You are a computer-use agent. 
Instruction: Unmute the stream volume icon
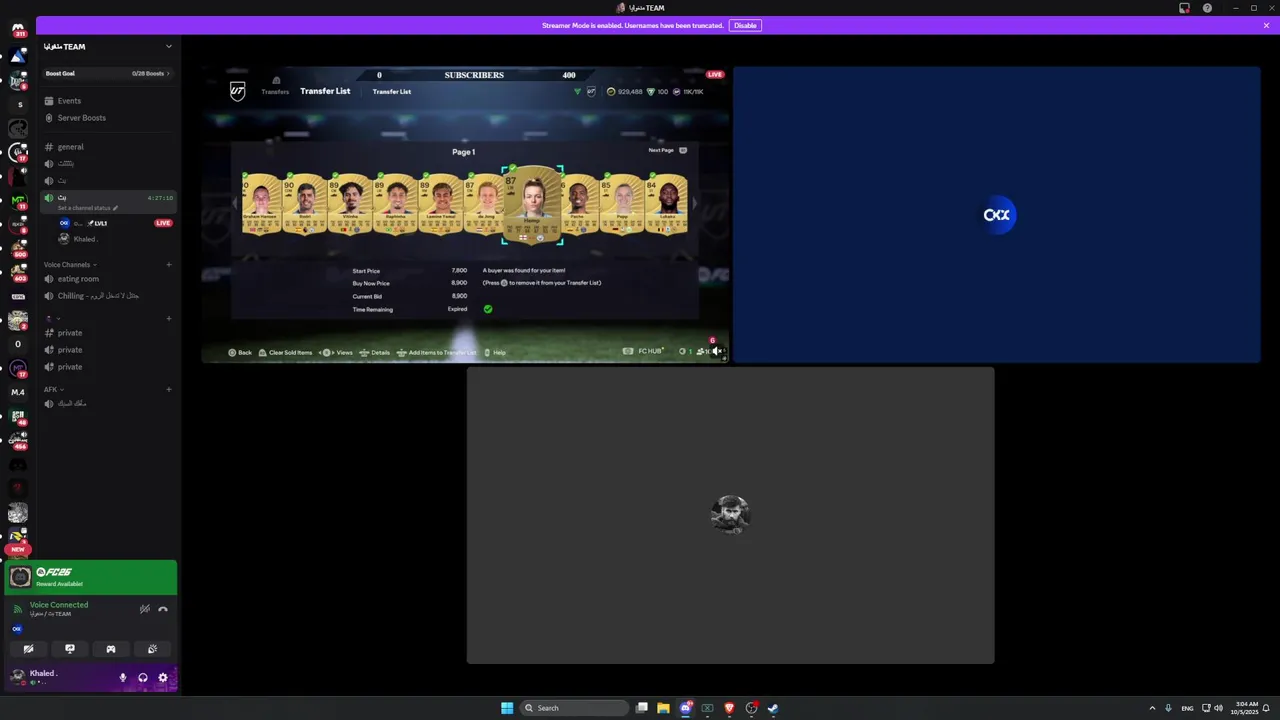(716, 351)
